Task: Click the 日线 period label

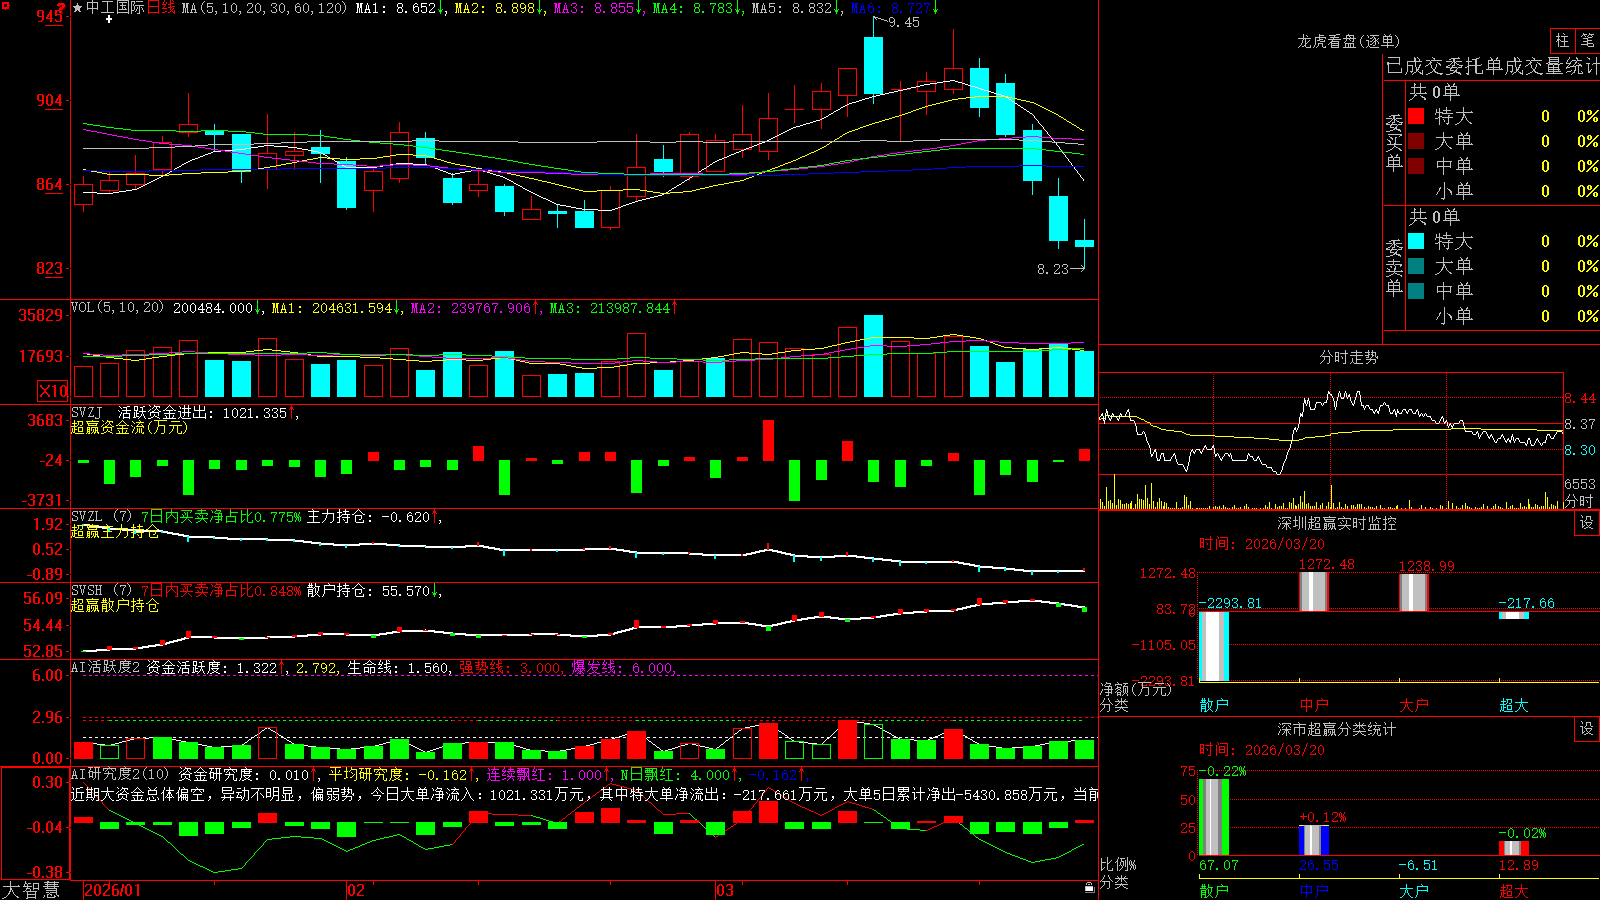Action: (161, 8)
